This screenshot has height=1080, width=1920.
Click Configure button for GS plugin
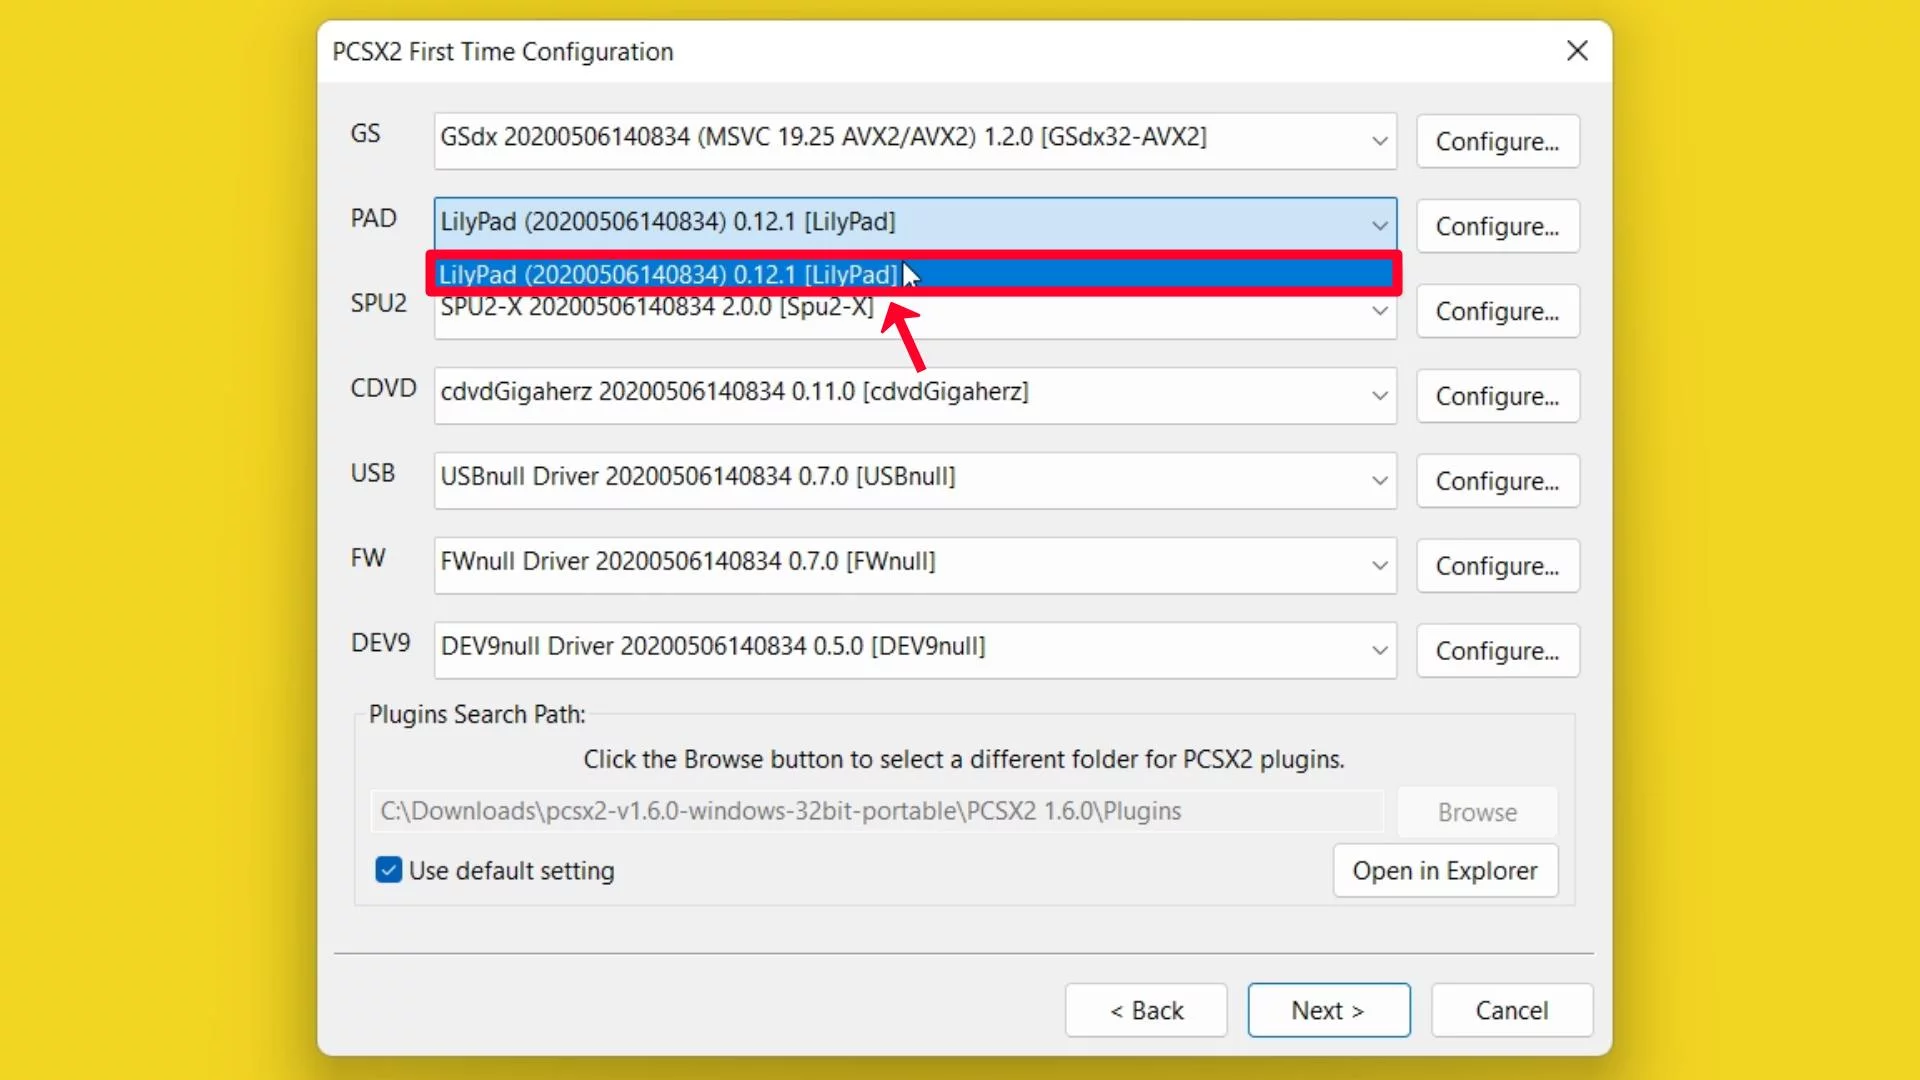(x=1497, y=141)
